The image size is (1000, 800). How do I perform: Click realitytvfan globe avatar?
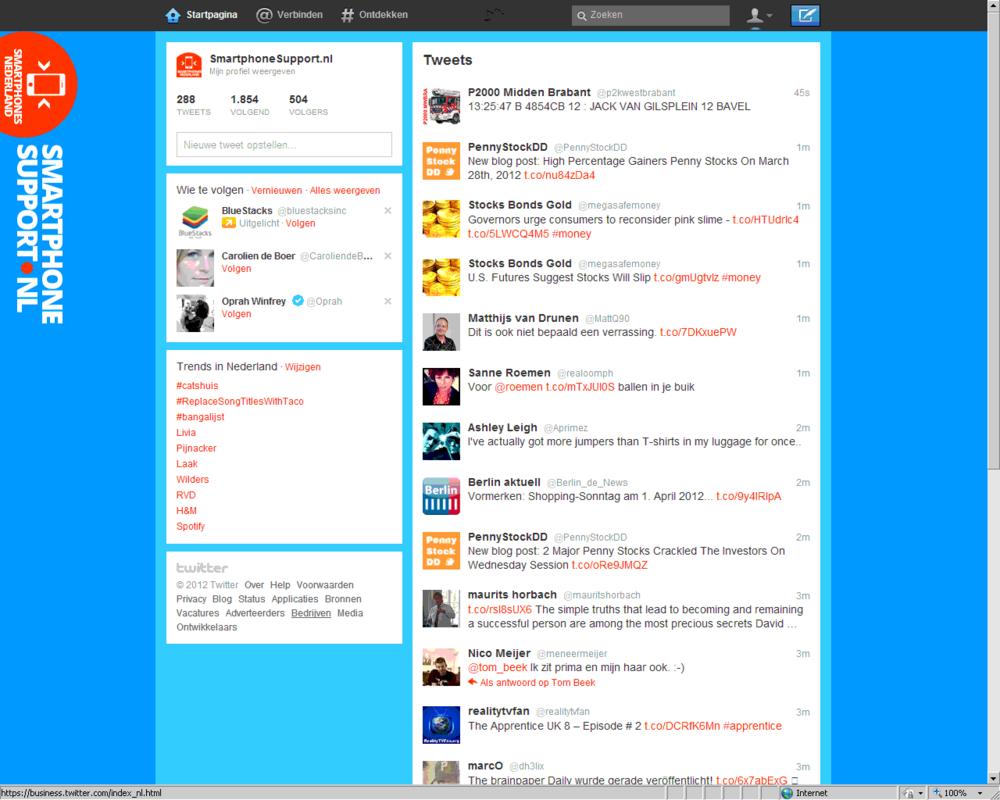[x=441, y=725]
